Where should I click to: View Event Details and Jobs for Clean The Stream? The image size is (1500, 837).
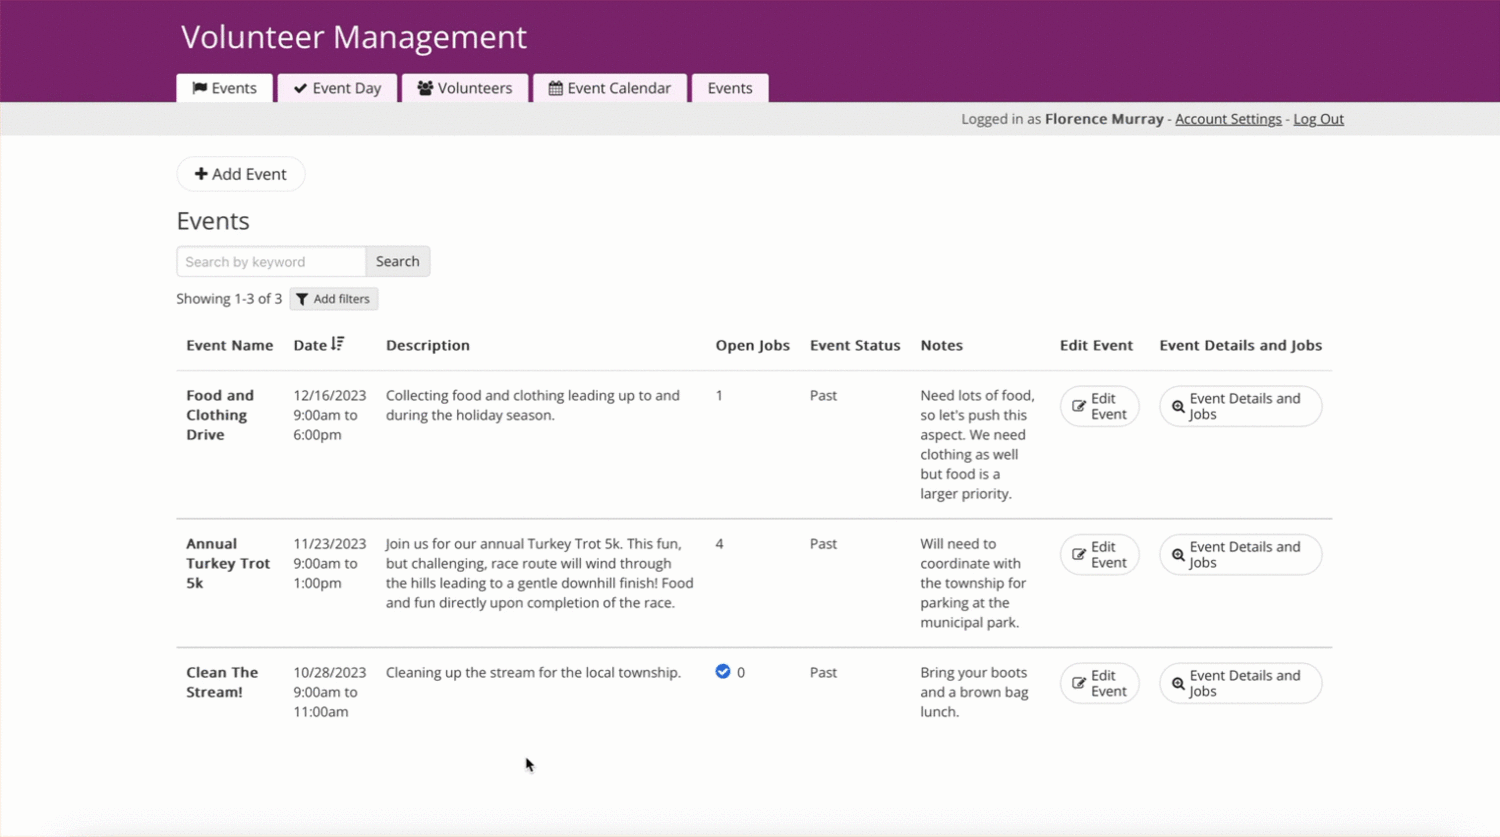tap(1240, 683)
